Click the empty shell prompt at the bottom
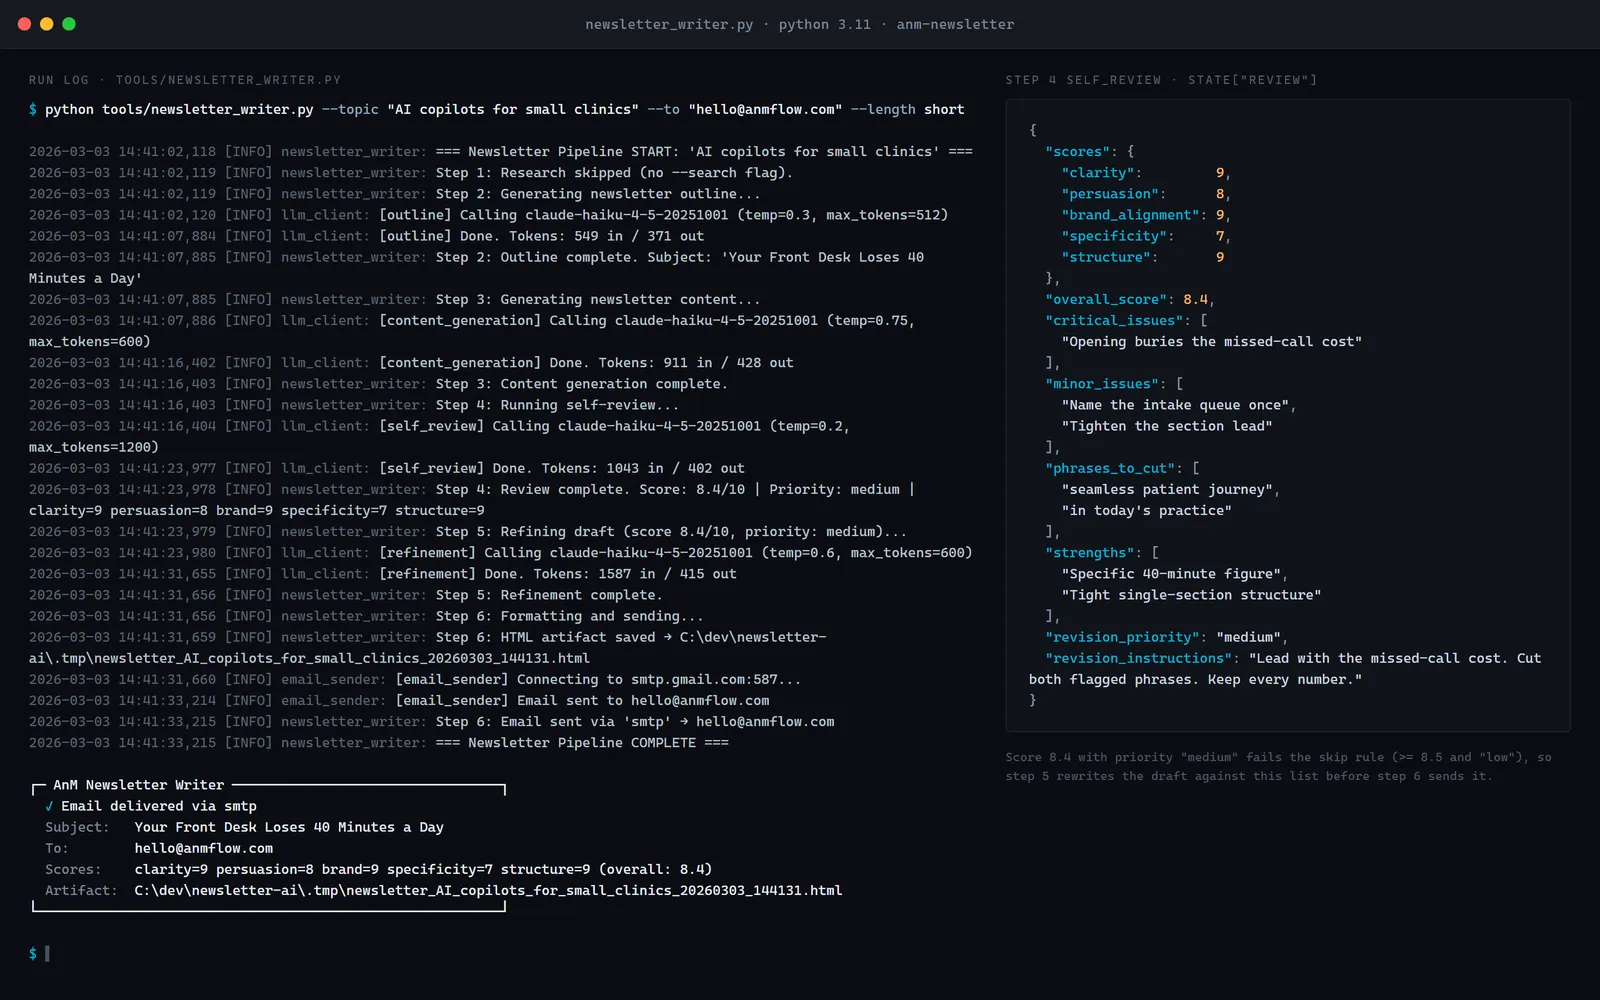Viewport: 1600px width, 1000px height. tap(40, 954)
